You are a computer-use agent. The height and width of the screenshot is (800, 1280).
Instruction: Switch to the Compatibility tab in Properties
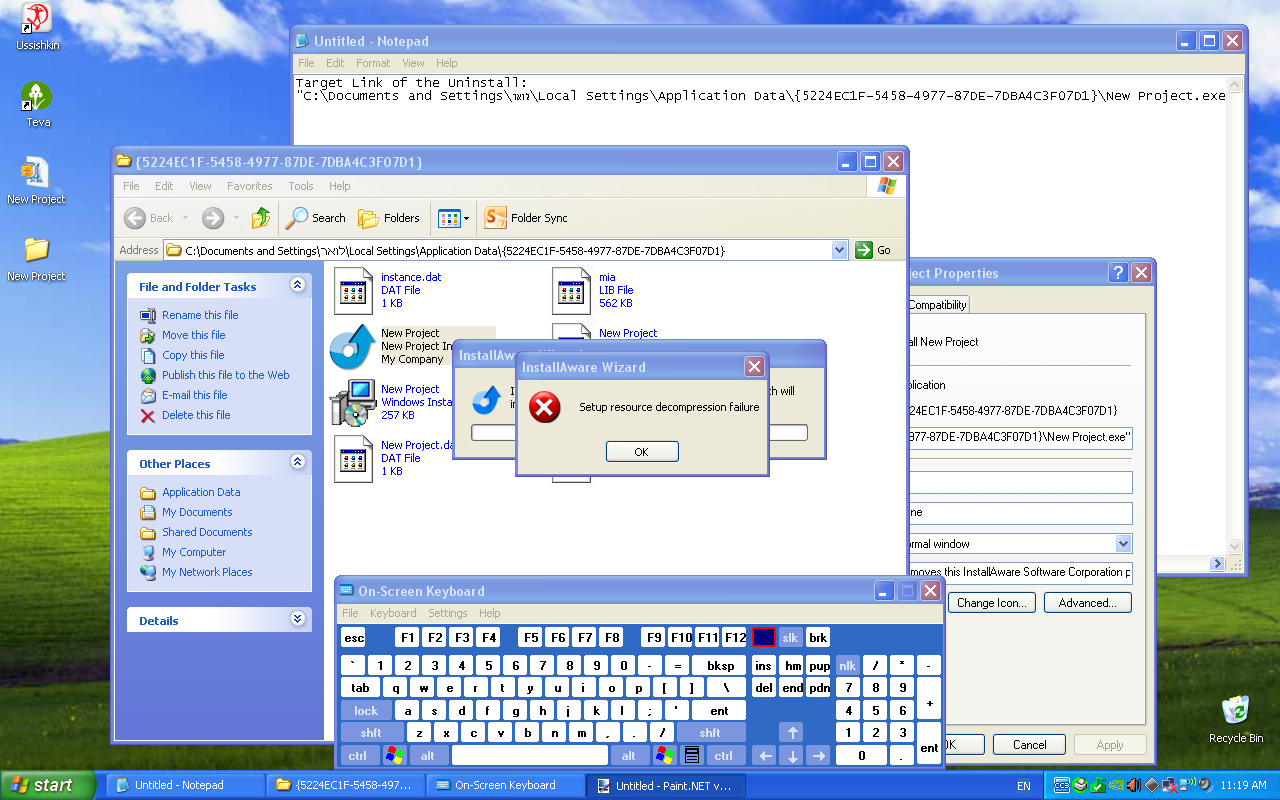[x=937, y=305]
